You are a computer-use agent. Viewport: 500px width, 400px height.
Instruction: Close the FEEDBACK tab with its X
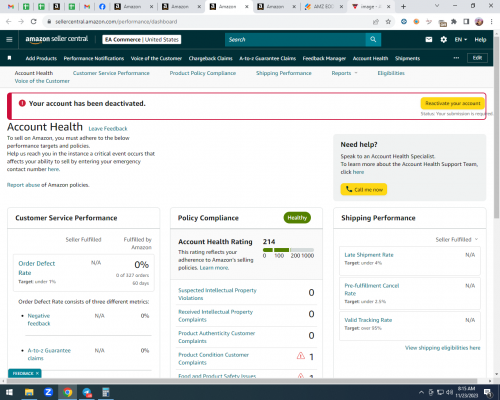(x=37, y=373)
